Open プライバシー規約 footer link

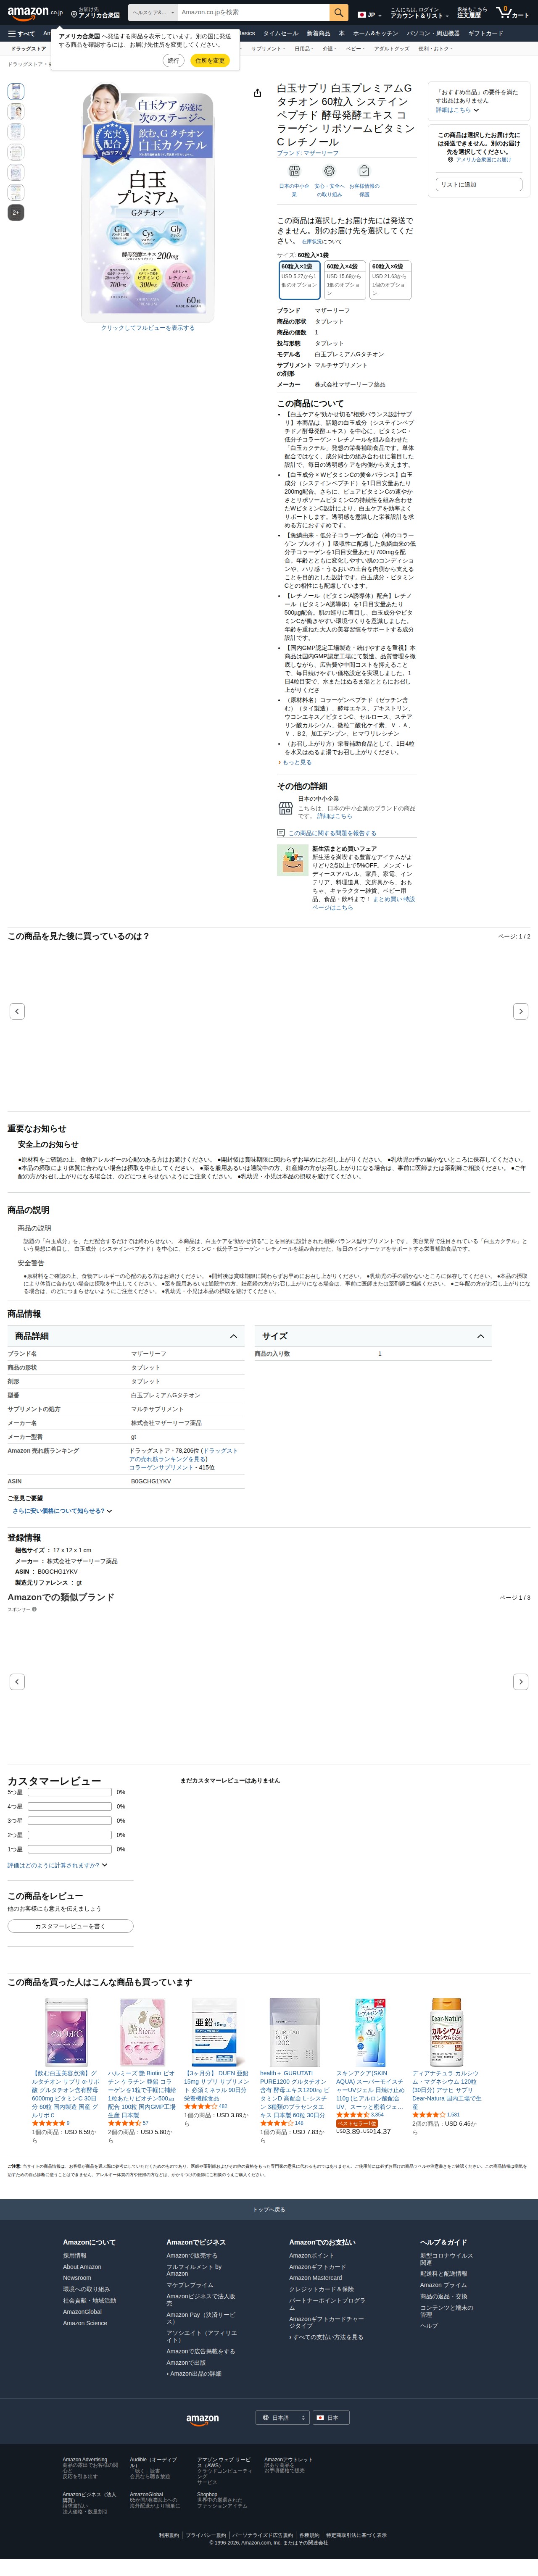click(206, 2534)
